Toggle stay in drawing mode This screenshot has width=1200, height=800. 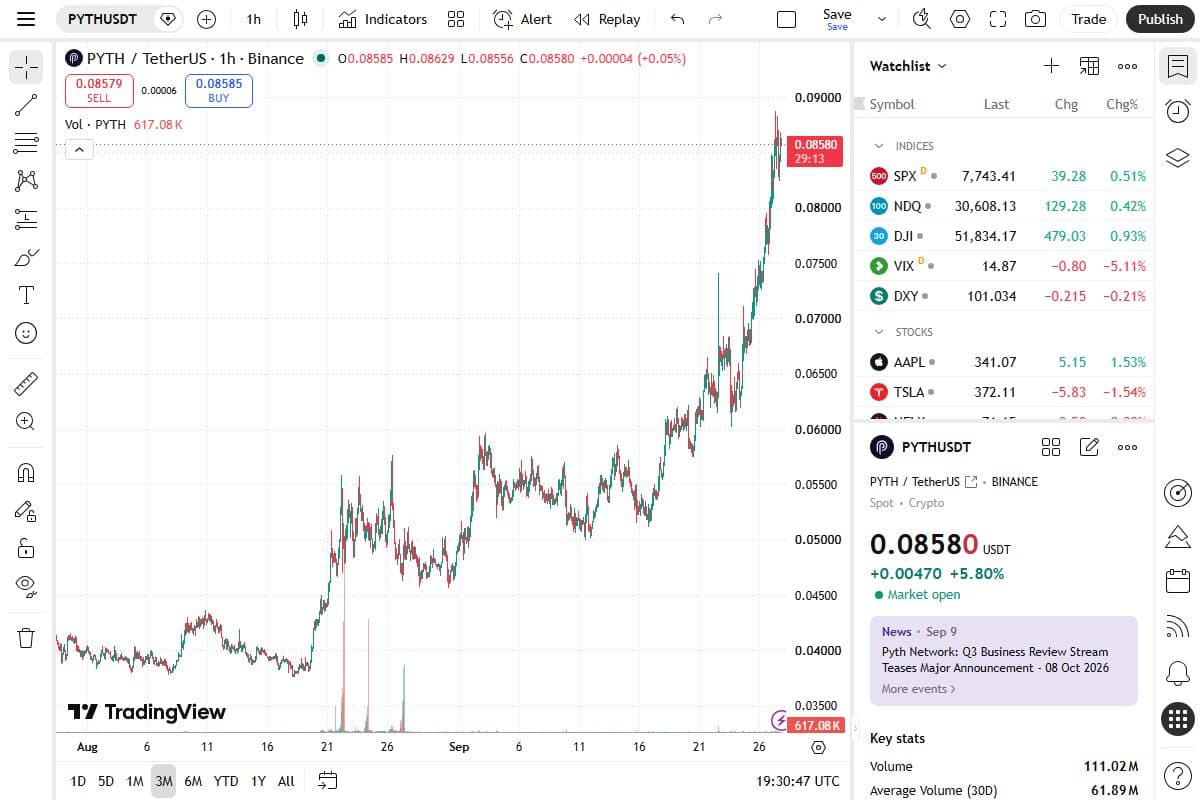[26, 510]
